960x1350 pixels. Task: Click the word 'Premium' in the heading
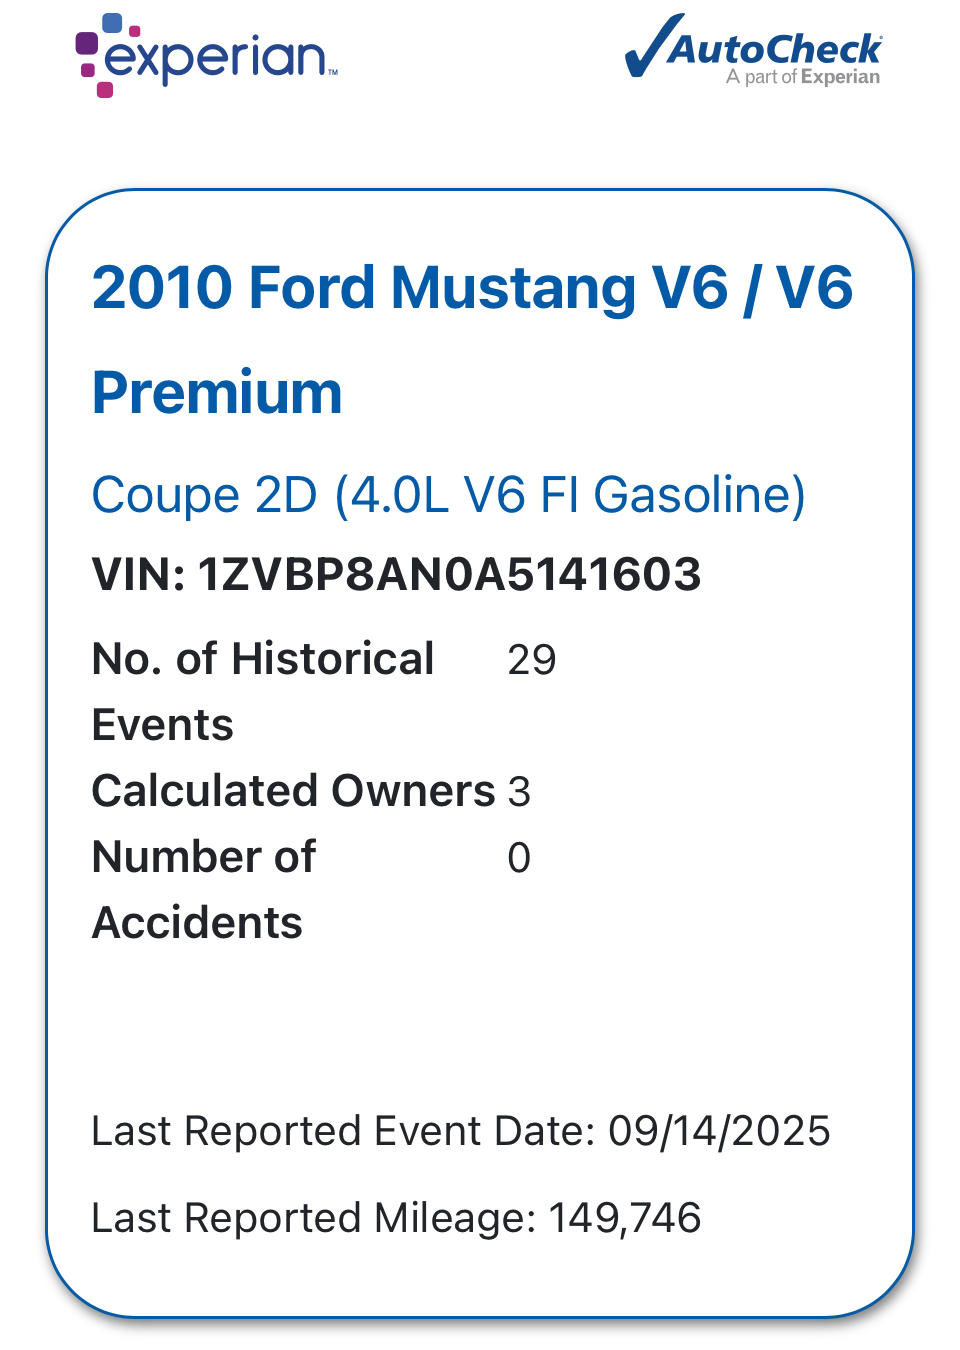point(217,392)
